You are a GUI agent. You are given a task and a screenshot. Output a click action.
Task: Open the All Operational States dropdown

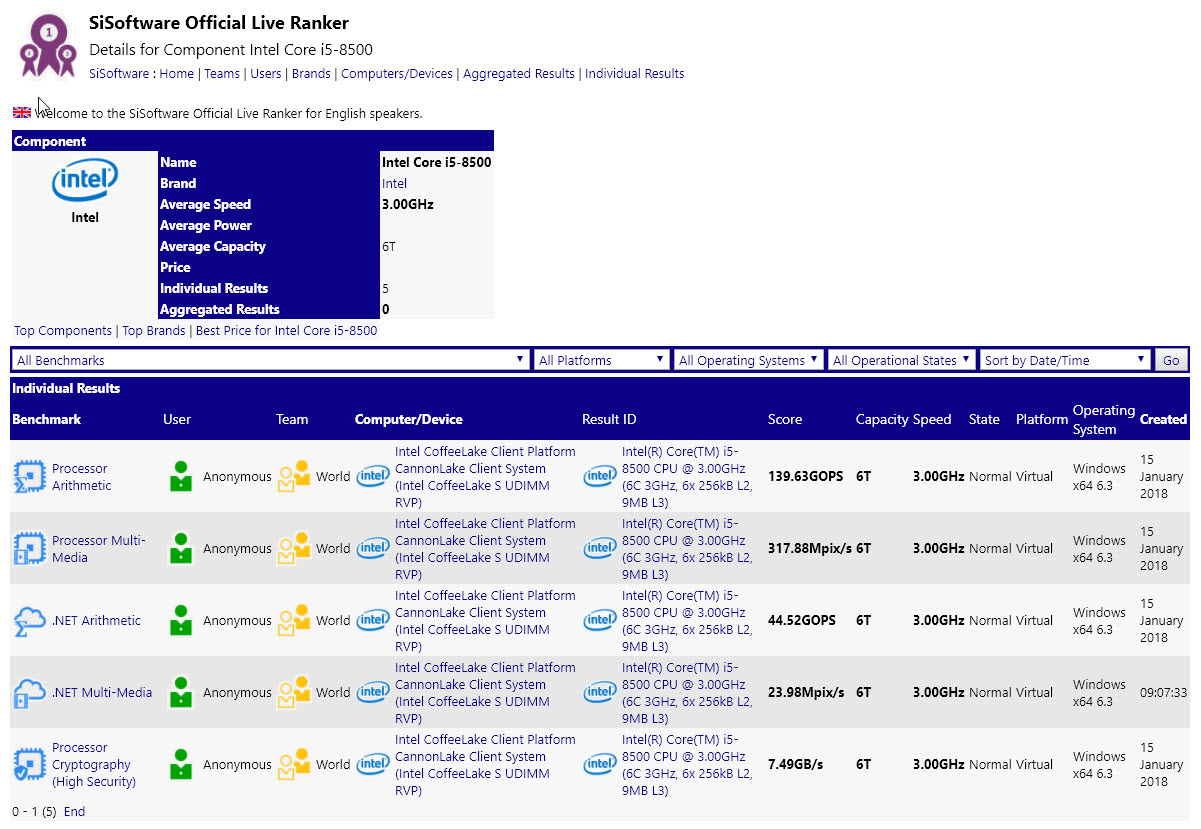coord(902,360)
